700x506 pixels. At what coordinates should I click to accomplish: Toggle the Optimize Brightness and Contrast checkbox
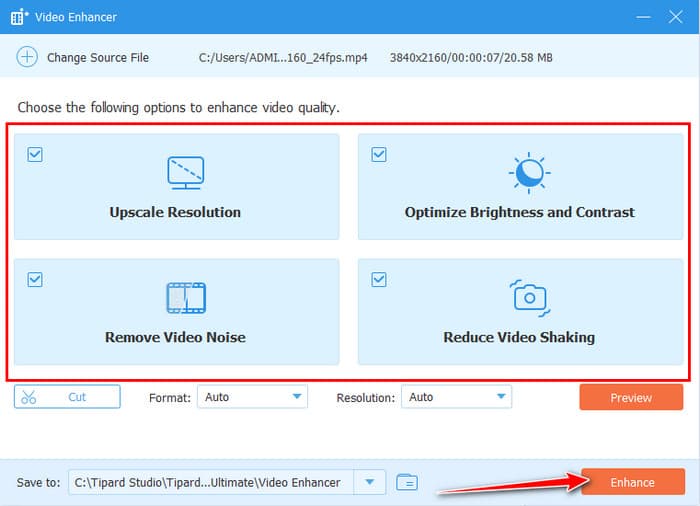coord(379,155)
